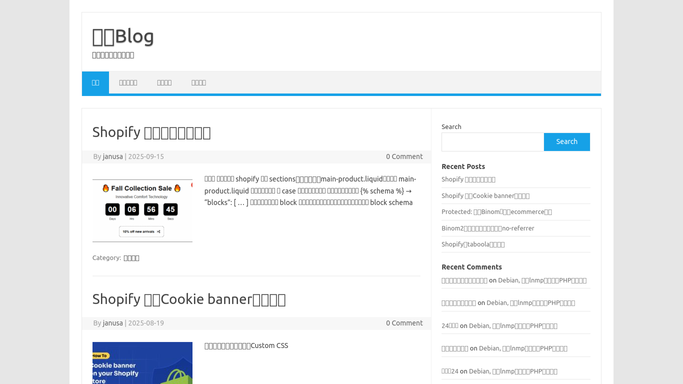The width and height of the screenshot is (683, 384).
Task: Focus the sidebar search input field
Action: tap(493, 142)
